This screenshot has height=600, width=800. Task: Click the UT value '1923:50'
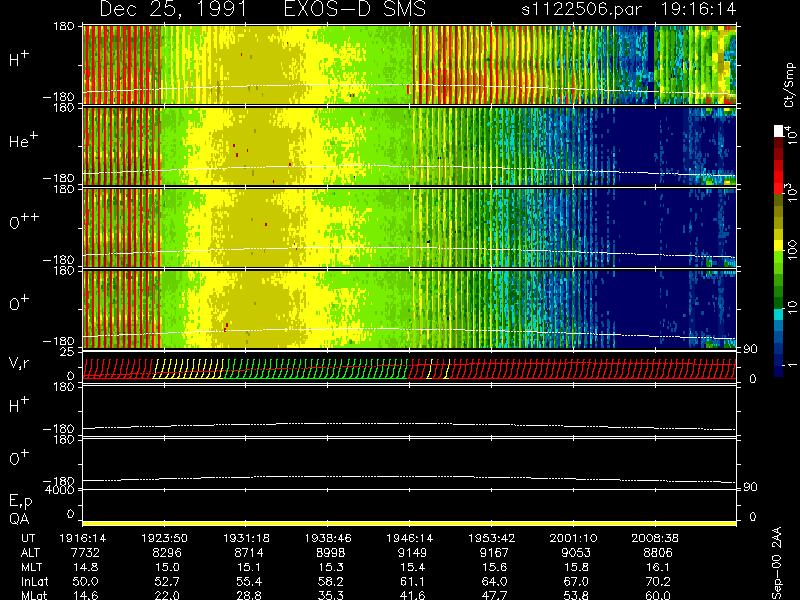pos(164,538)
